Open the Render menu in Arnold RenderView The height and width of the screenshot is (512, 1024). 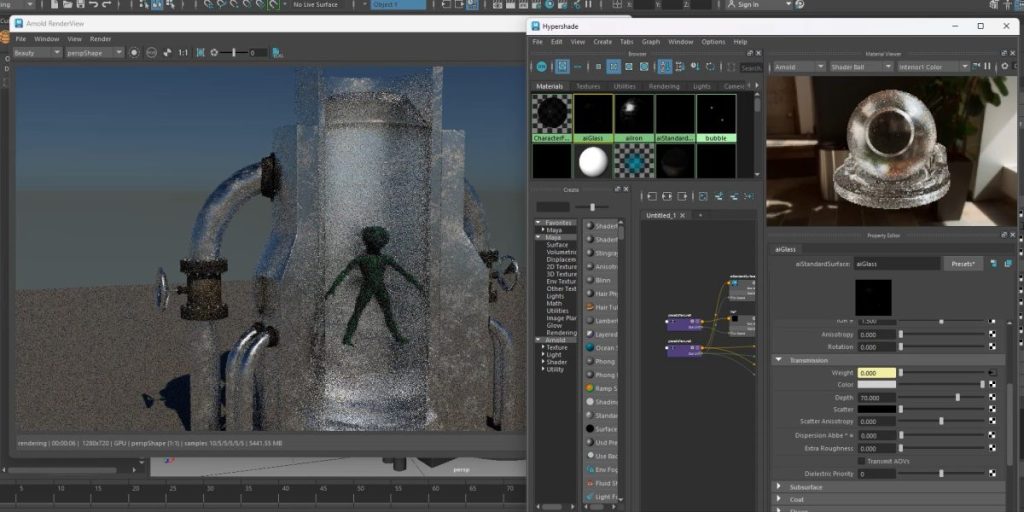pyautogui.click(x=101, y=39)
